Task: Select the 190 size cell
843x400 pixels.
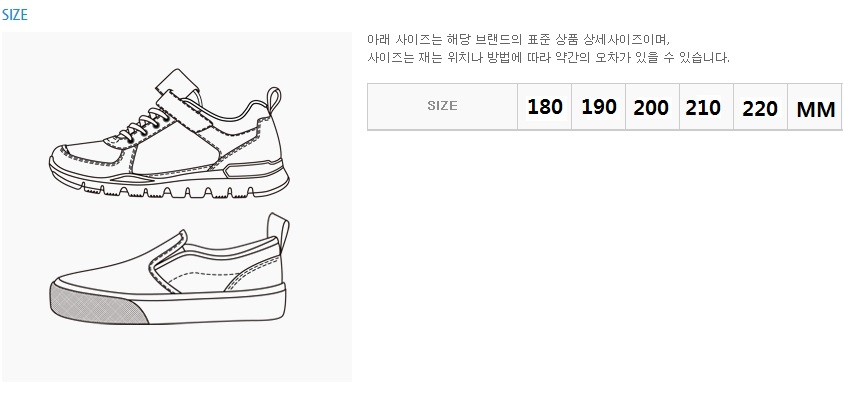Action: (x=598, y=107)
